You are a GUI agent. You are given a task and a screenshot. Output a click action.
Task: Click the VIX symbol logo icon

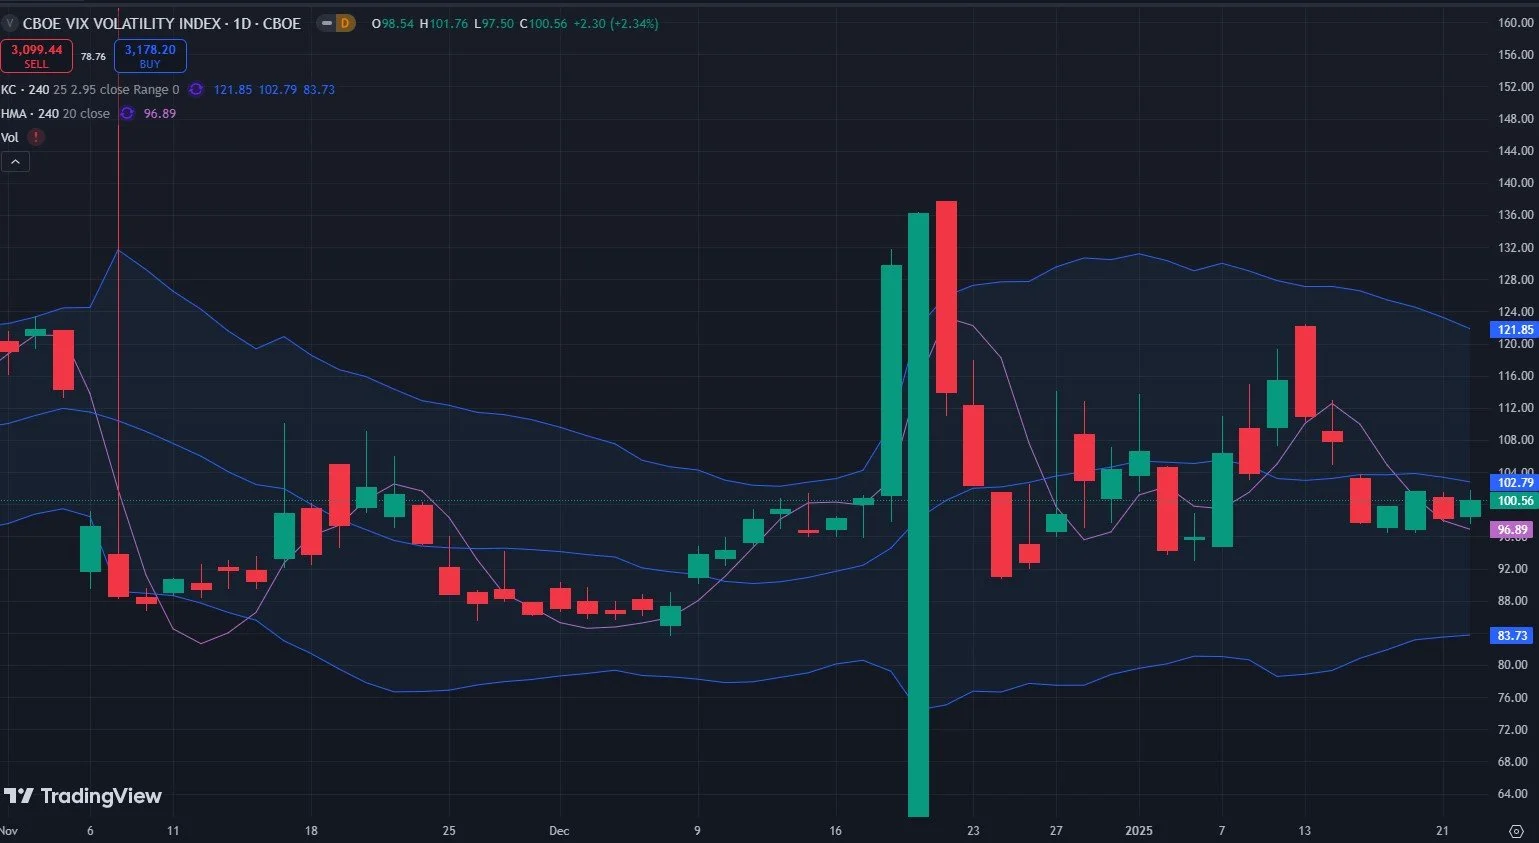pyautogui.click(x=9, y=23)
